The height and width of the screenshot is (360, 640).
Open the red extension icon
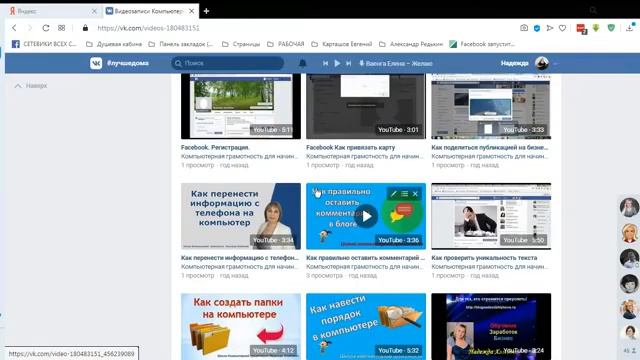pos(581,28)
